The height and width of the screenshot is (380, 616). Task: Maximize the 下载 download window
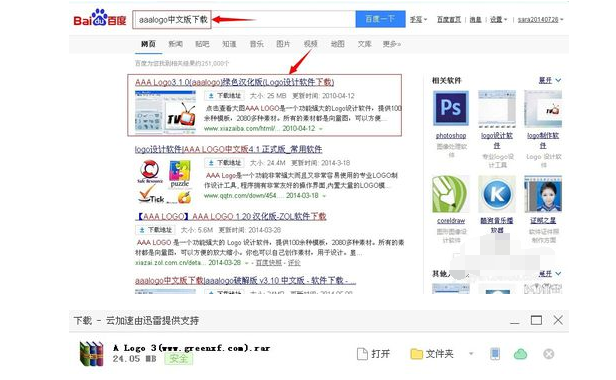click(536, 320)
